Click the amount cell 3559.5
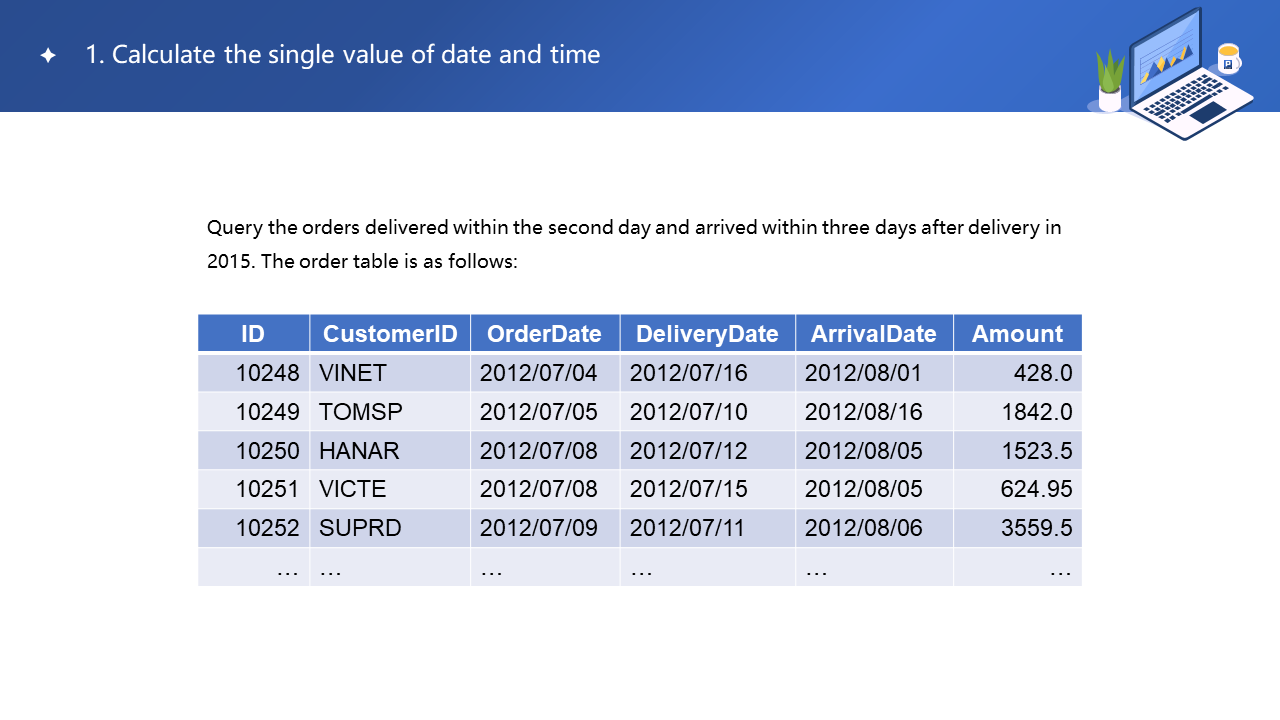The width and height of the screenshot is (1280, 720). click(x=1036, y=528)
